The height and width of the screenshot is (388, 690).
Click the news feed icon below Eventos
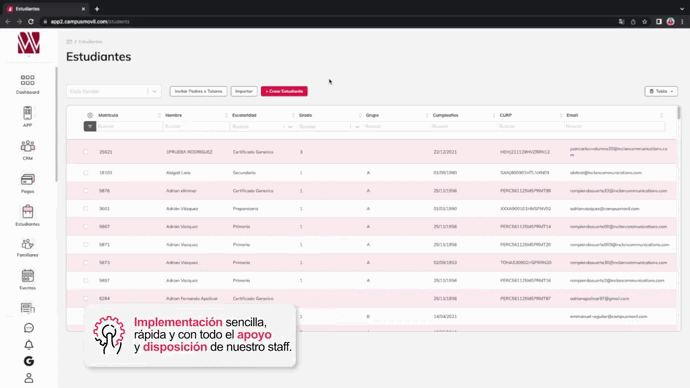click(27, 308)
